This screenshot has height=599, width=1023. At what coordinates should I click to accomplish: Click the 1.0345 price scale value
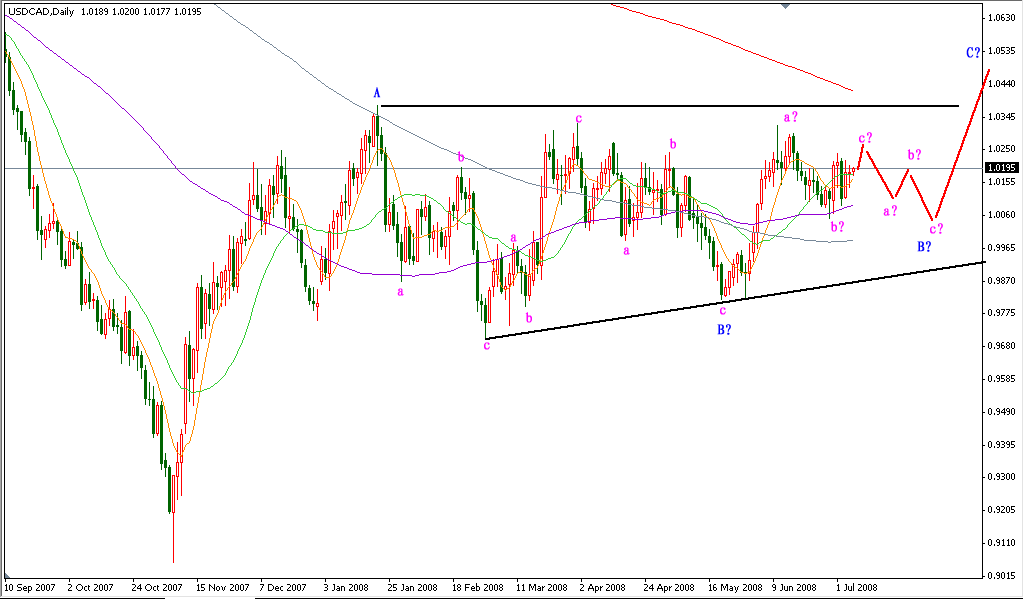pyautogui.click(x=1001, y=116)
